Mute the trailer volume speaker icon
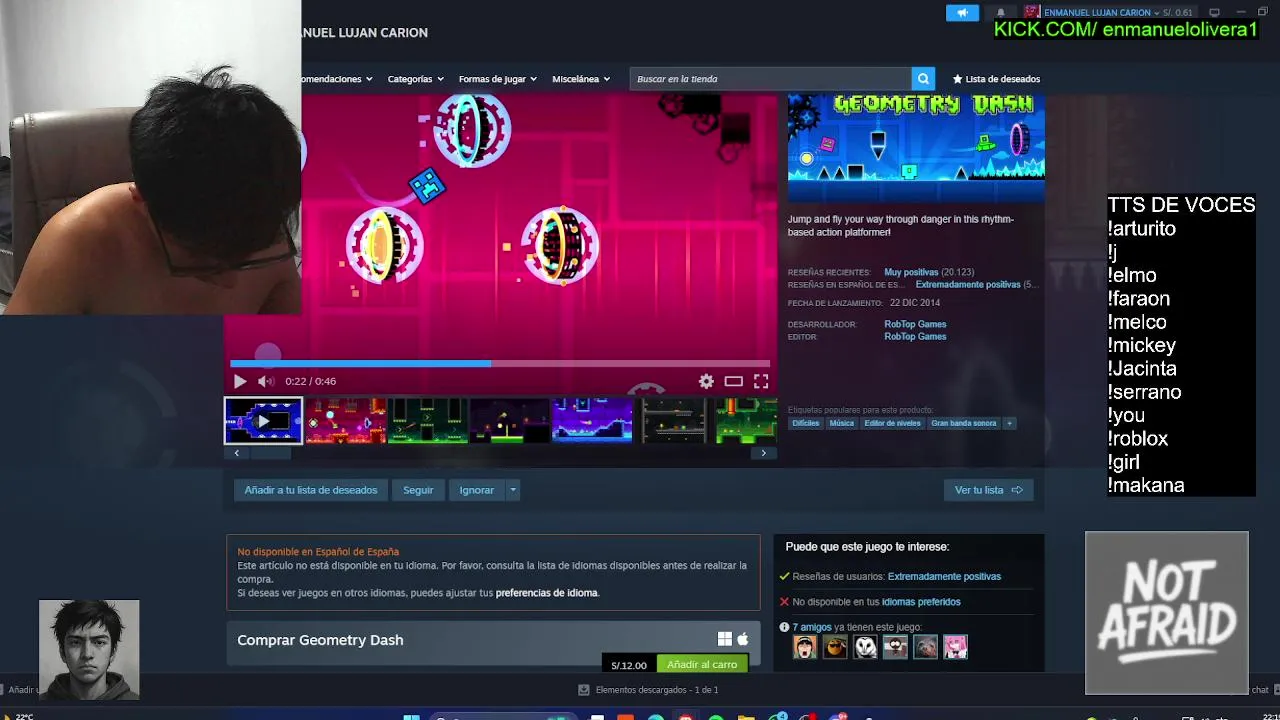The height and width of the screenshot is (720, 1280). pos(265,381)
